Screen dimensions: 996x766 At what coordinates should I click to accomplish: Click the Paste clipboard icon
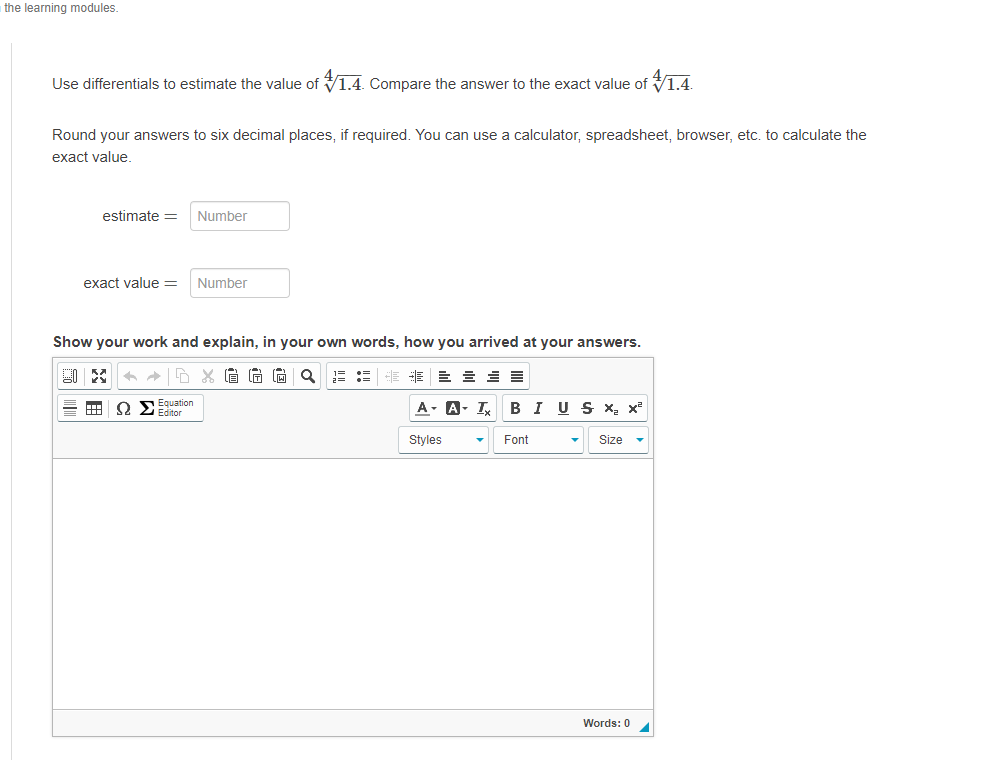coord(232,376)
